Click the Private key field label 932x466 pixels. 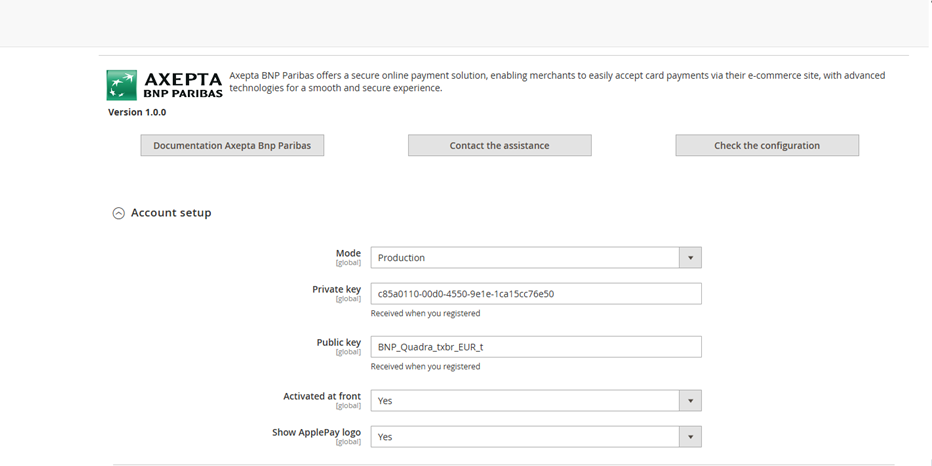pos(336,290)
